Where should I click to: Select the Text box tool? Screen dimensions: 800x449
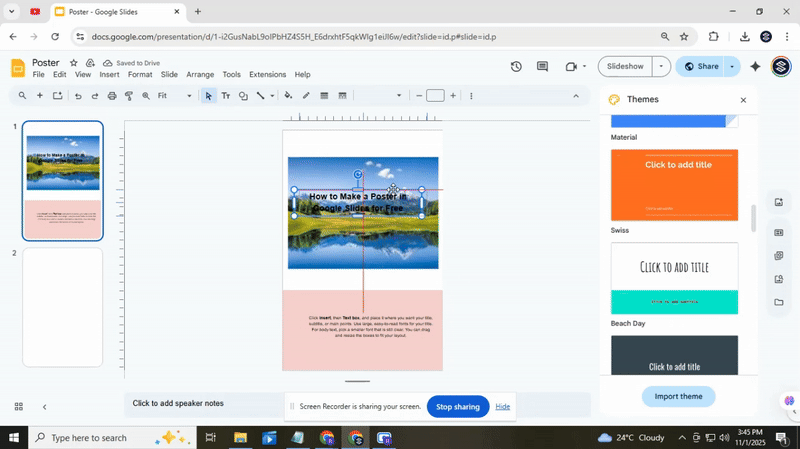[225, 96]
